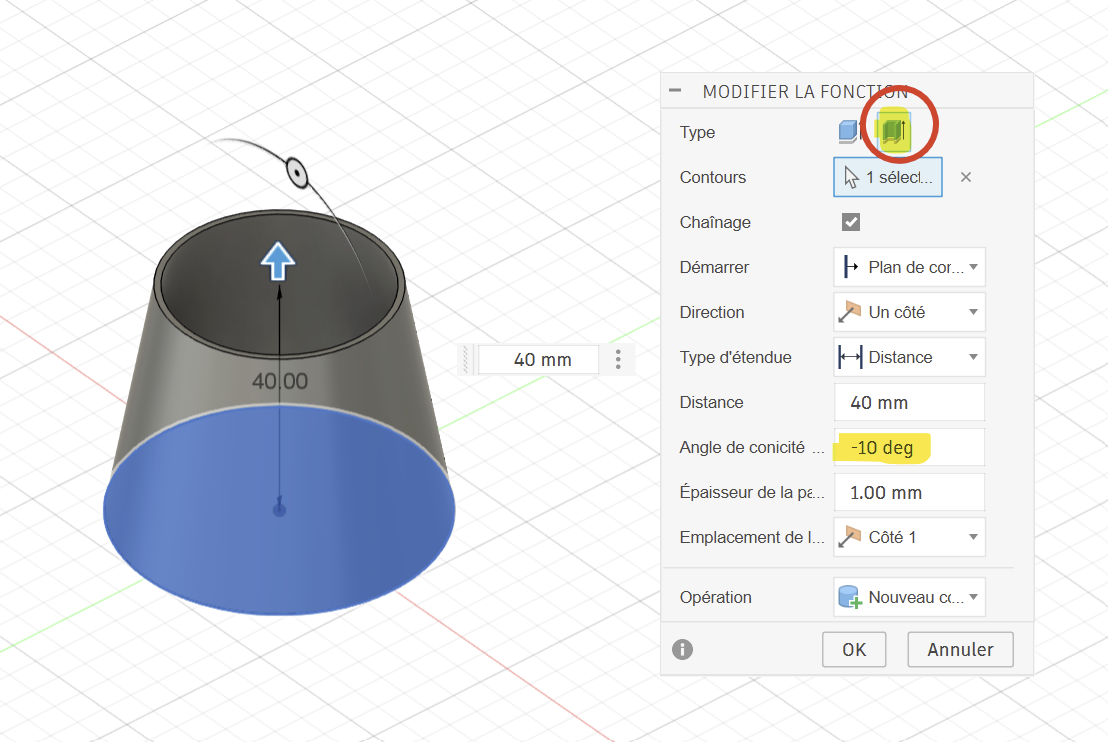The height and width of the screenshot is (742, 1108).
Task: Open the Démarrer dropdown showing Plan de cor...
Action: (909, 267)
